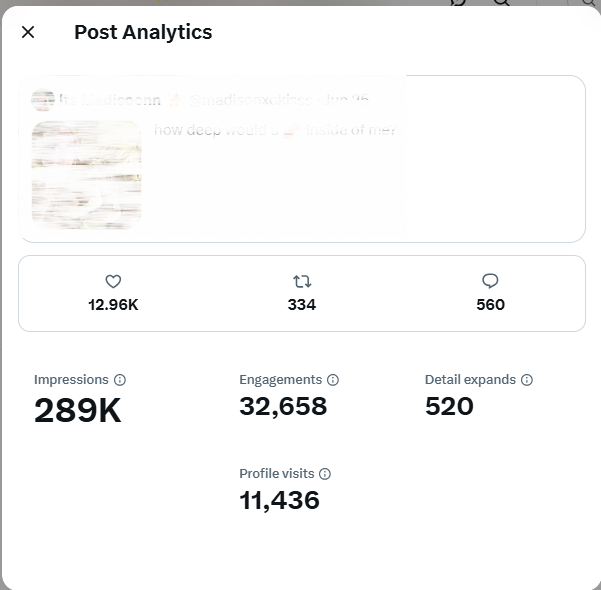Open the @madisonxokisss handle link
The height and width of the screenshot is (590, 601).
click(x=250, y=100)
